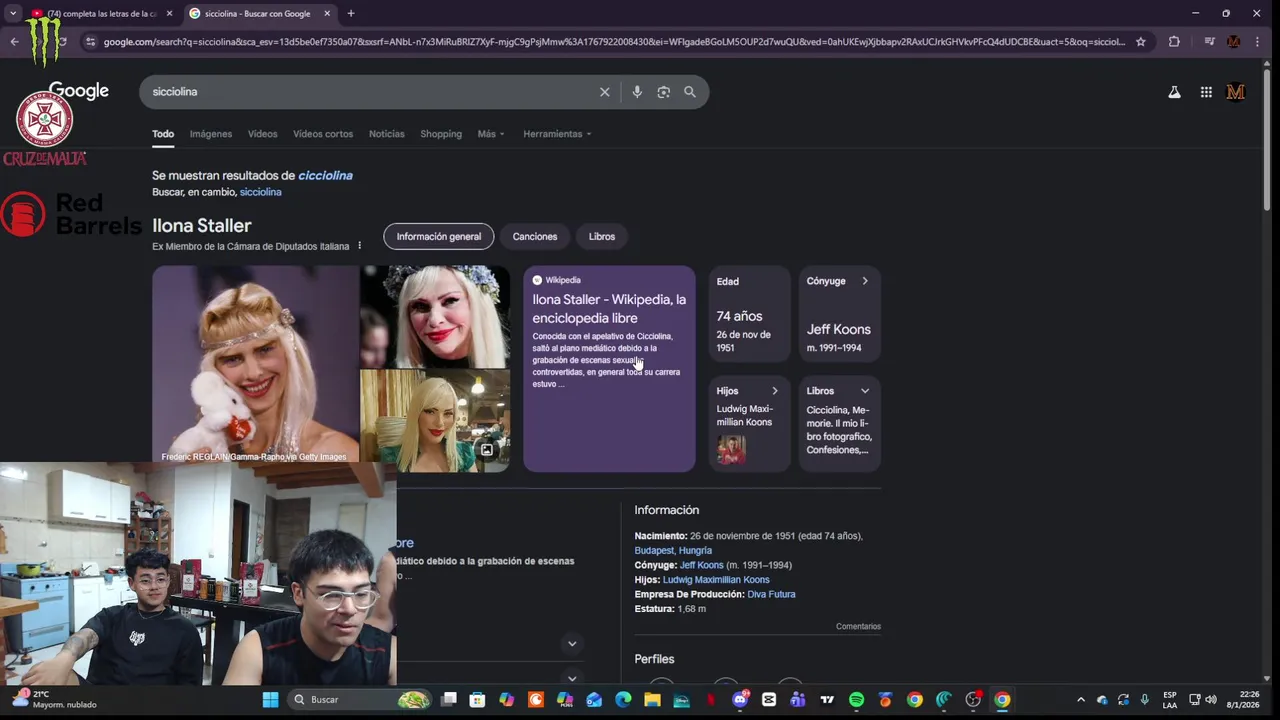Open TradingView from the taskbar

coord(827,700)
